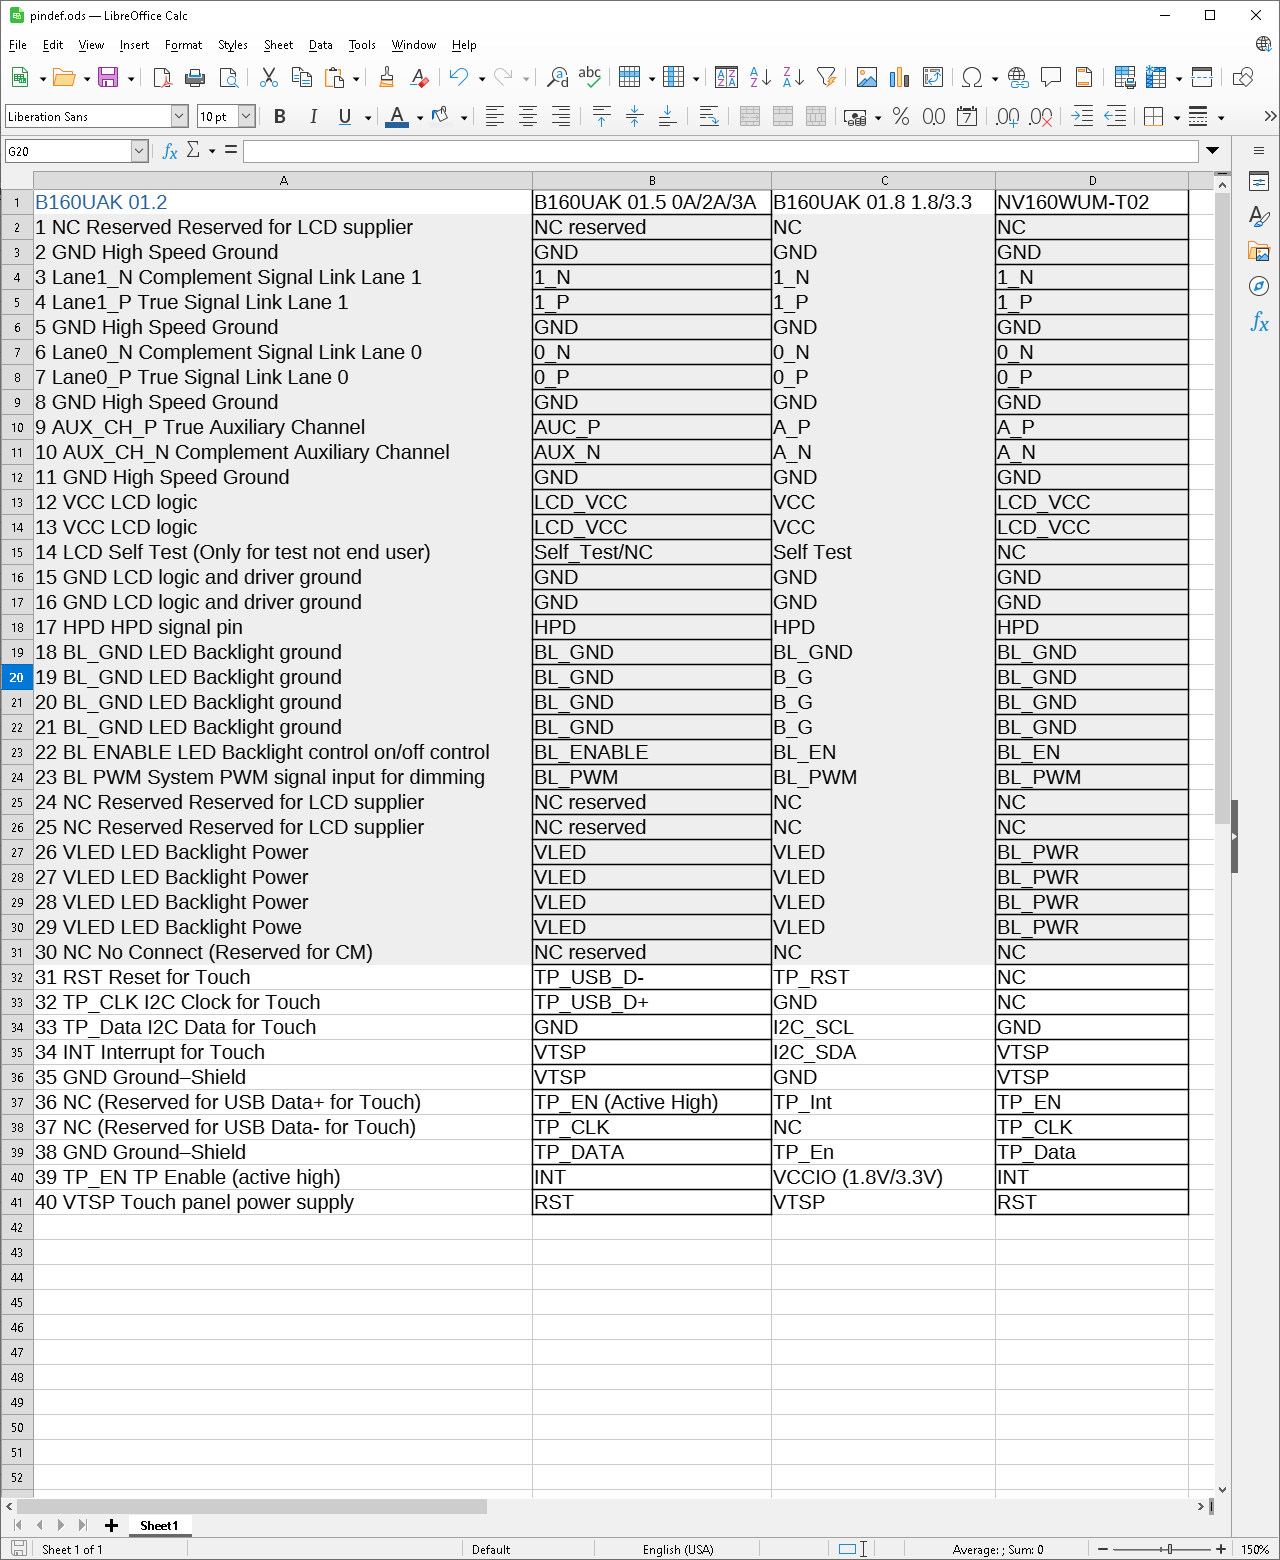The width and height of the screenshot is (1280, 1560).
Task: Toggle Wrap Text
Action: pos(709,117)
